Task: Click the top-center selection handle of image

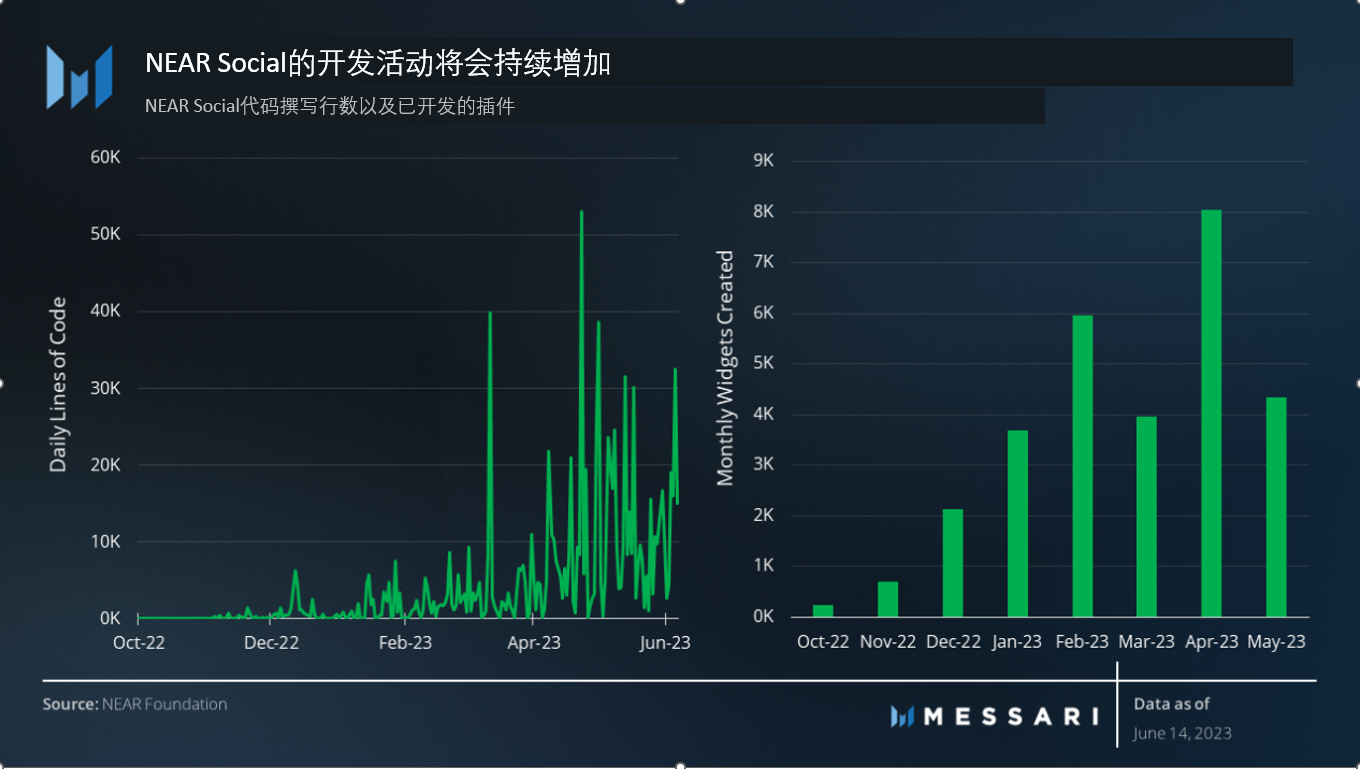Action: [x=680, y=2]
